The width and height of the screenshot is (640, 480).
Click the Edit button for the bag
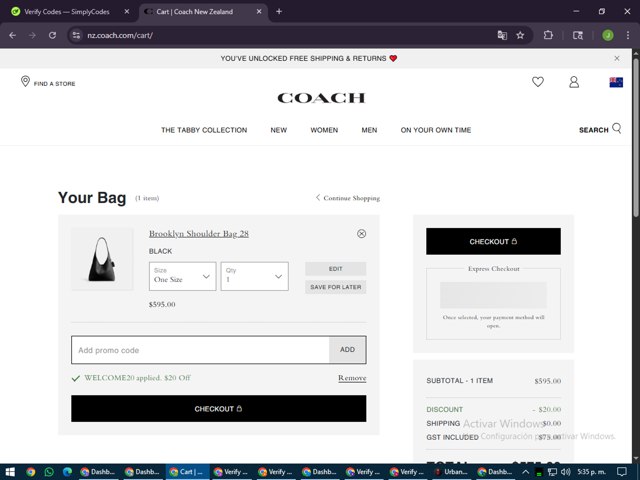click(x=336, y=269)
